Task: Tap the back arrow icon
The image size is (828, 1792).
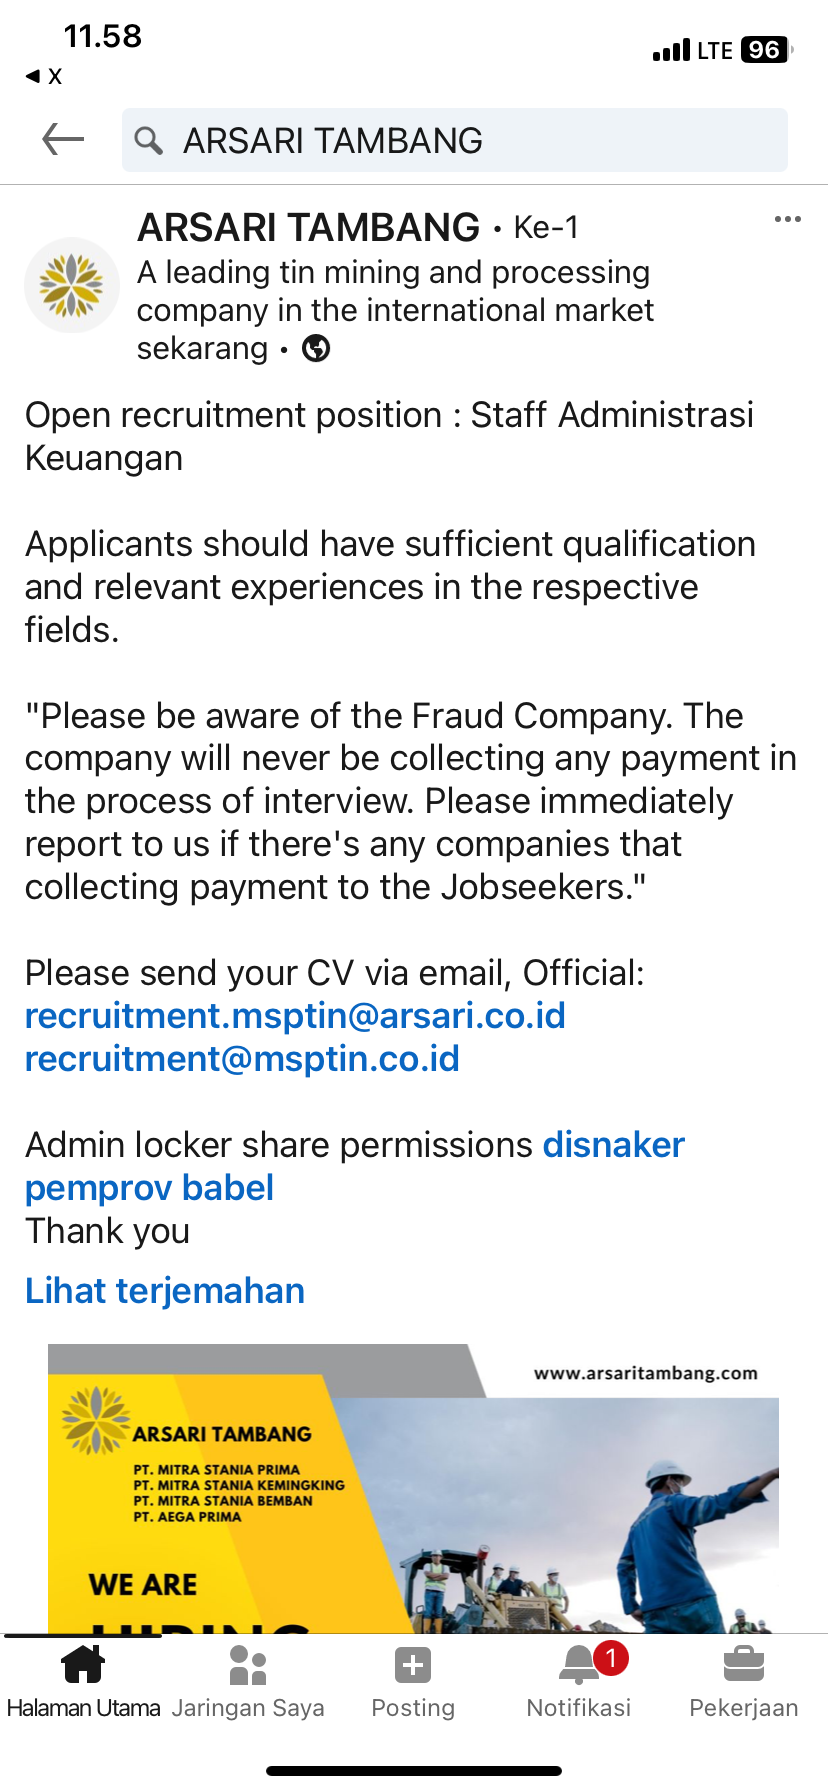Action: click(63, 140)
